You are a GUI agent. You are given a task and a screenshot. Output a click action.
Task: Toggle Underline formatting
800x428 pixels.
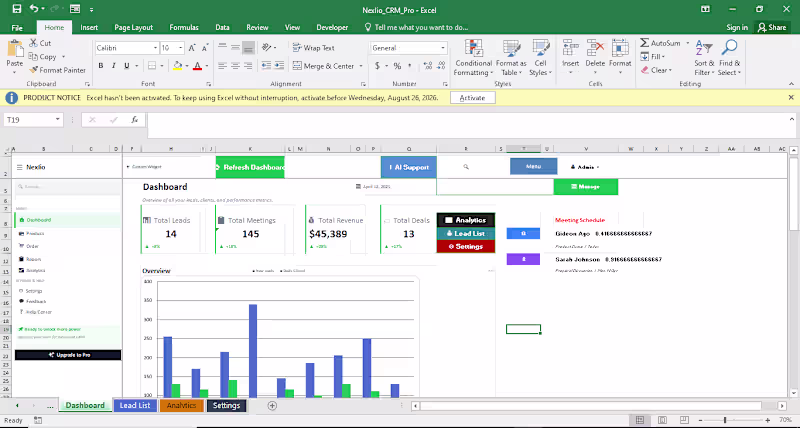pyautogui.click(x=127, y=66)
